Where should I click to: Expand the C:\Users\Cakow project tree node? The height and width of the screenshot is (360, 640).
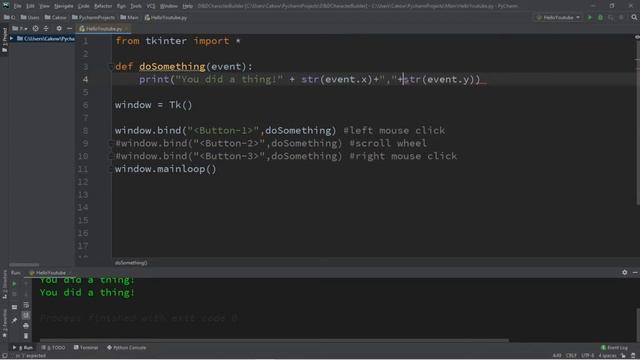point(11,39)
